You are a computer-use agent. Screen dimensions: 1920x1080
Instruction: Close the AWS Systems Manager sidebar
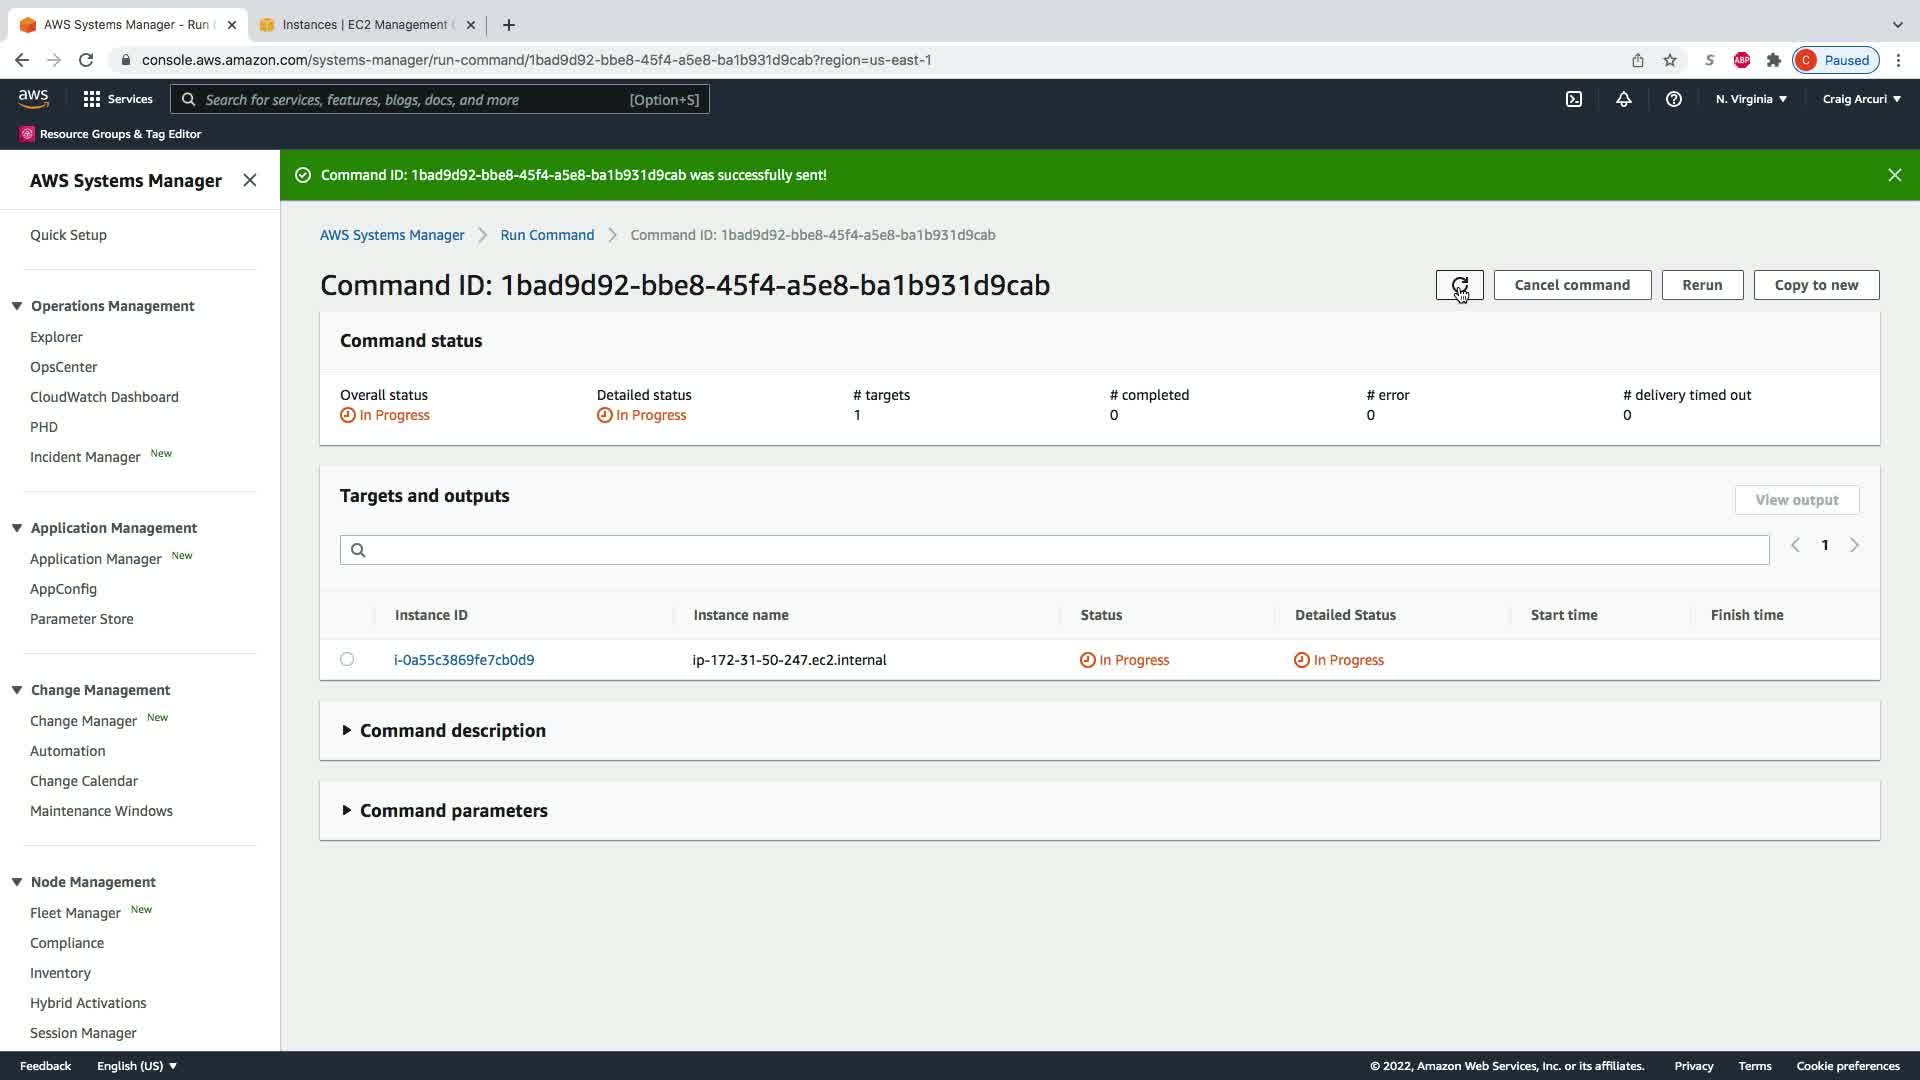coord(250,180)
